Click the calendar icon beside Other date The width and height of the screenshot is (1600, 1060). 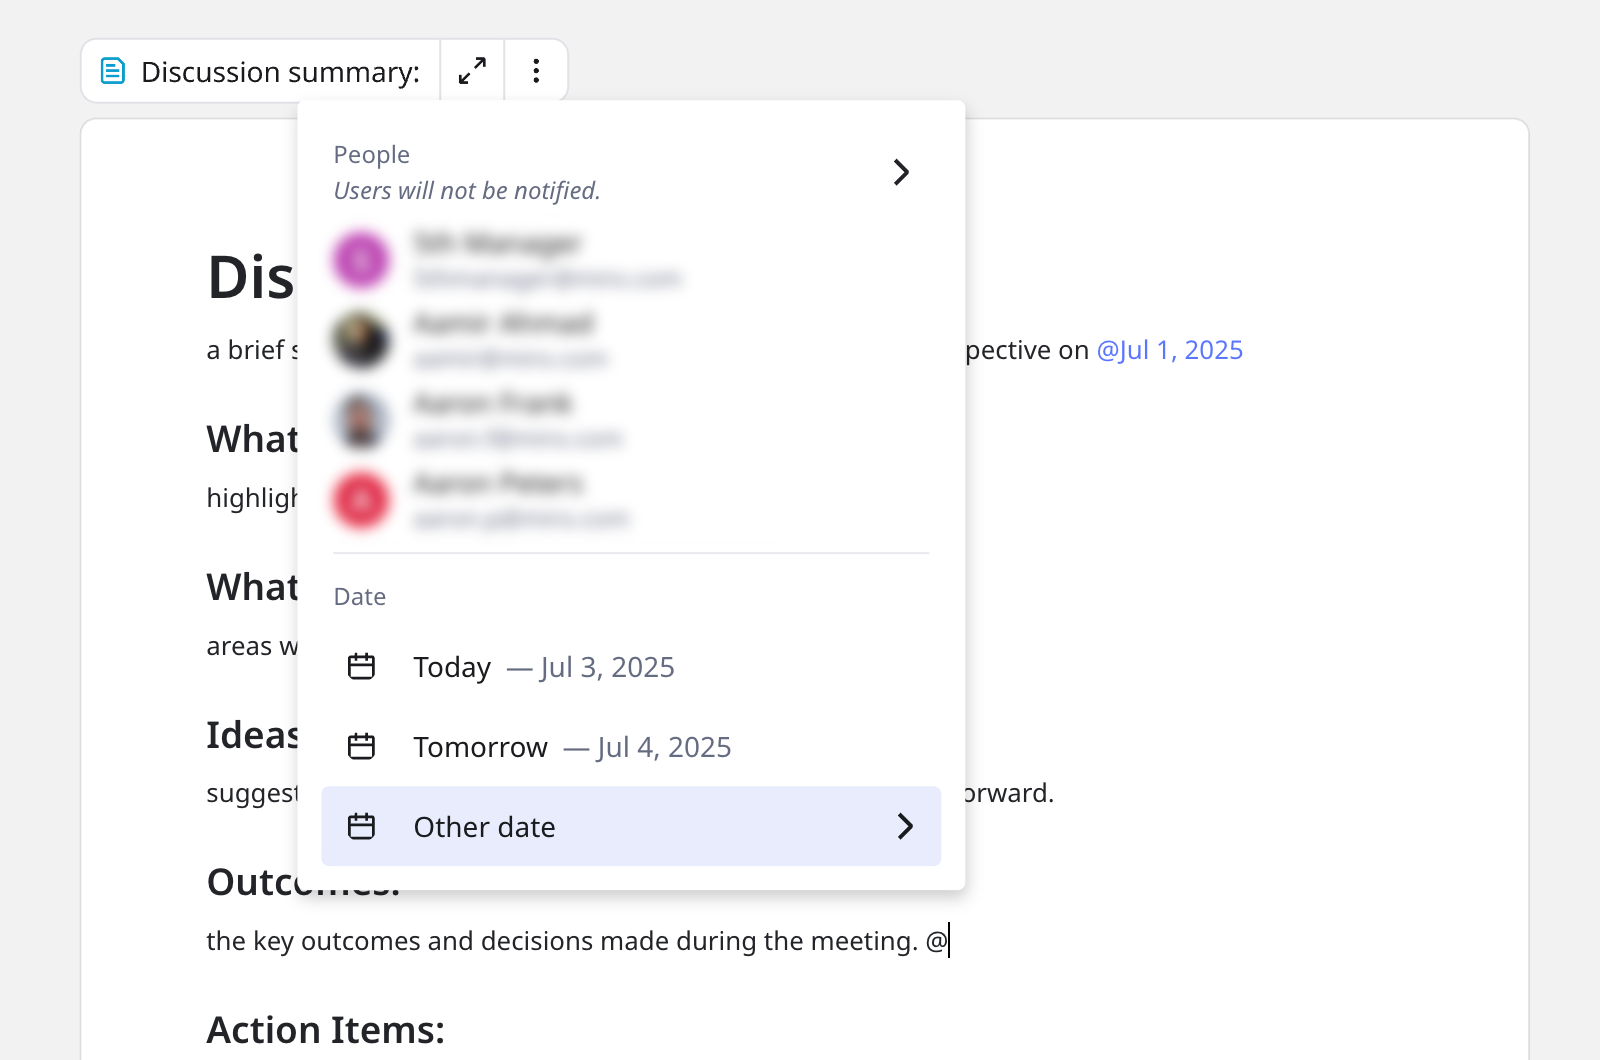point(361,827)
